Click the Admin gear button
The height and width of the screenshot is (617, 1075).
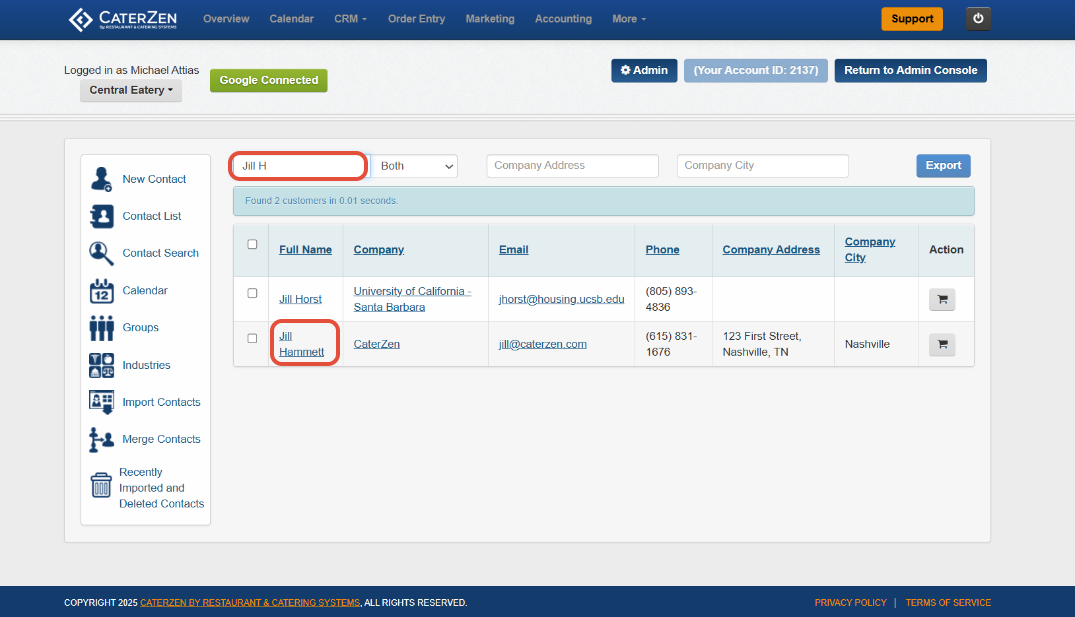pyautogui.click(x=644, y=71)
